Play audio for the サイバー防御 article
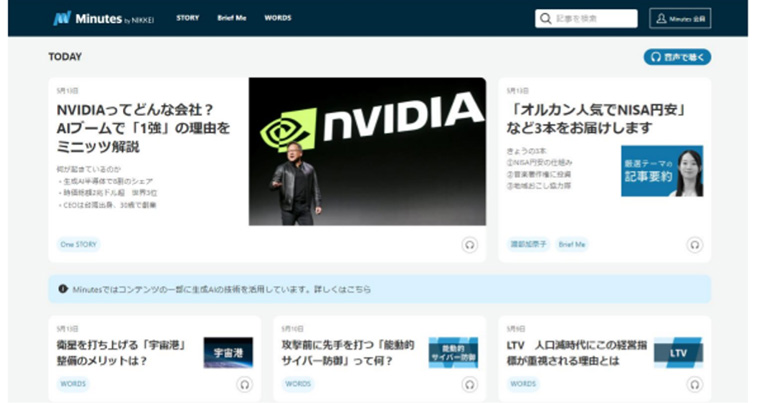760x403 pixels. 469,385
